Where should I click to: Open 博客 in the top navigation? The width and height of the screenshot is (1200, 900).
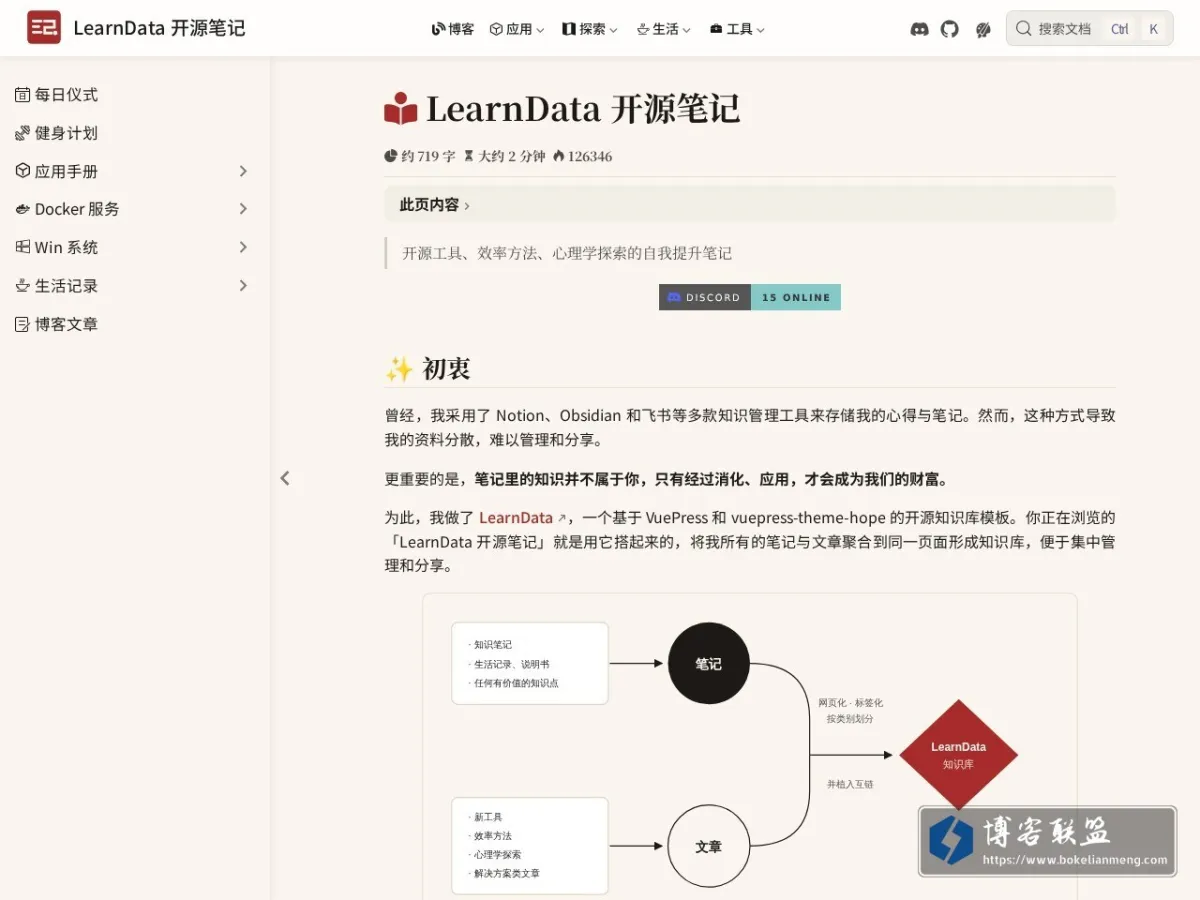point(453,29)
